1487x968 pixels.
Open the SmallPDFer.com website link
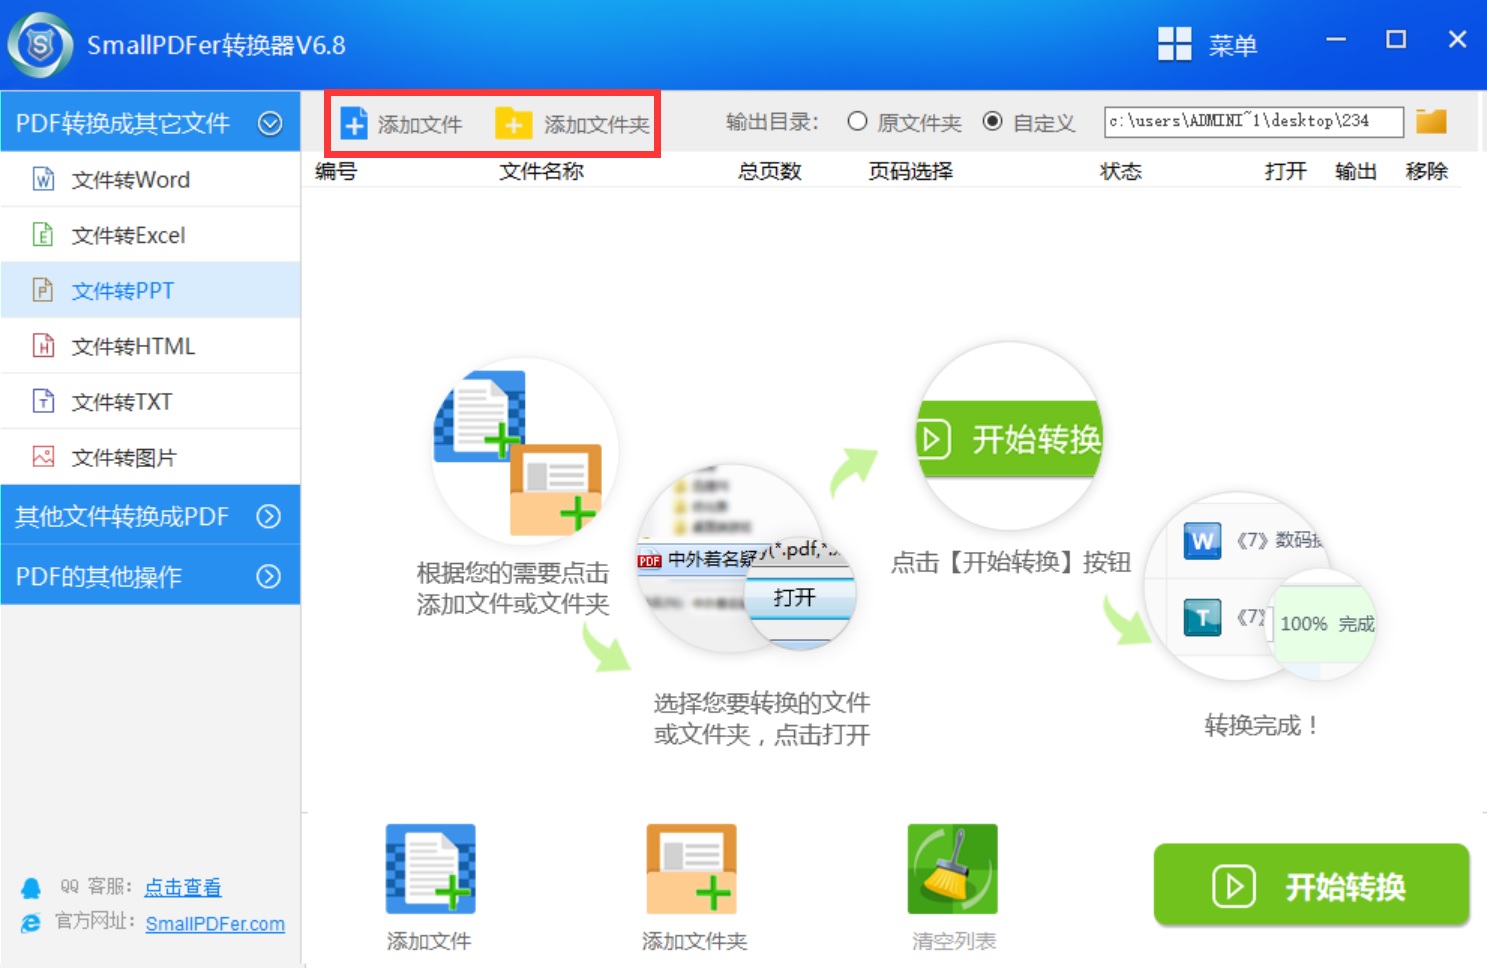click(x=215, y=924)
